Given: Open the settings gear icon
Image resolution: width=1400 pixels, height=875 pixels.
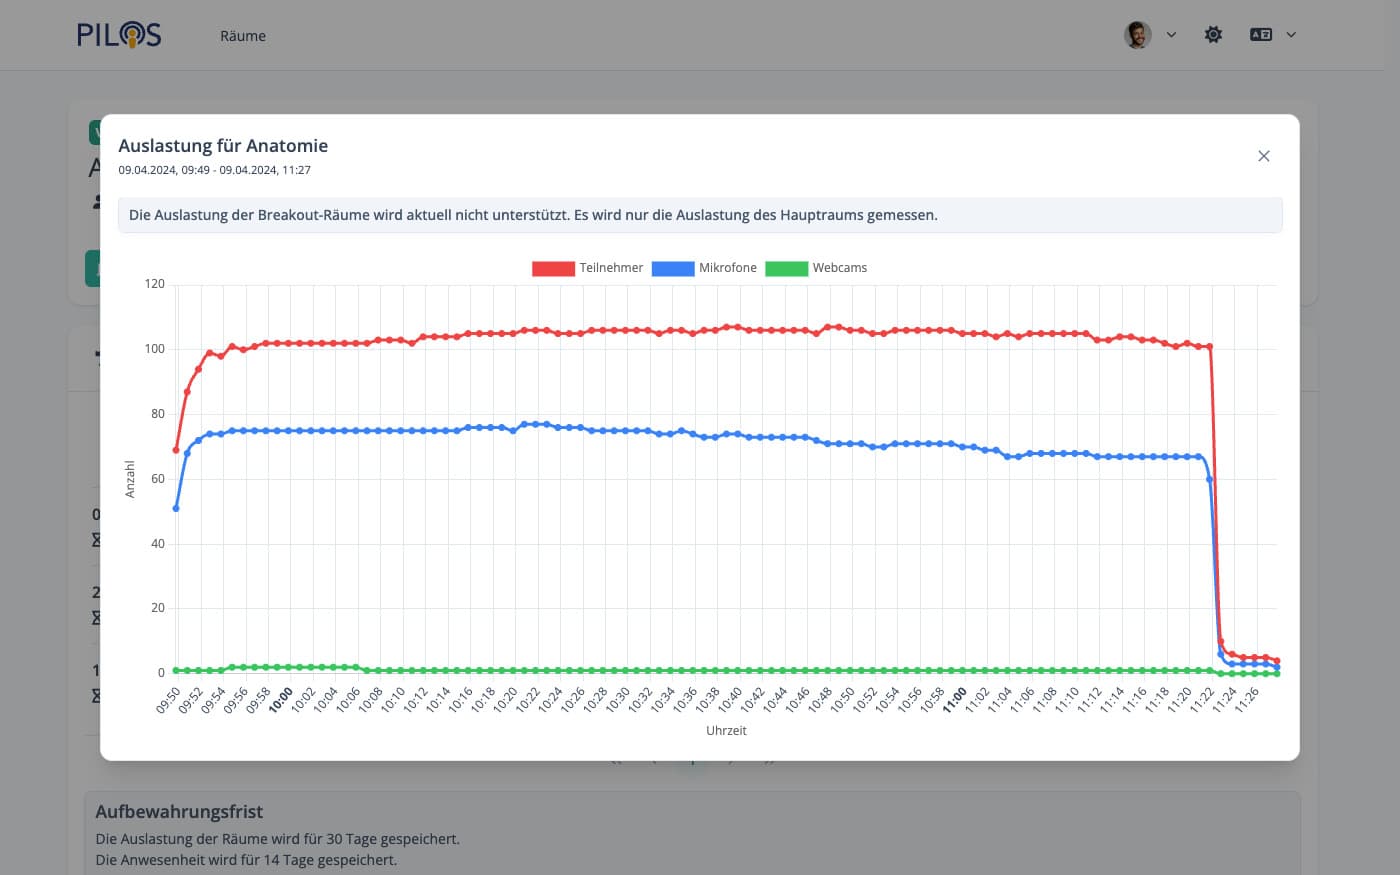Looking at the screenshot, I should (x=1213, y=35).
